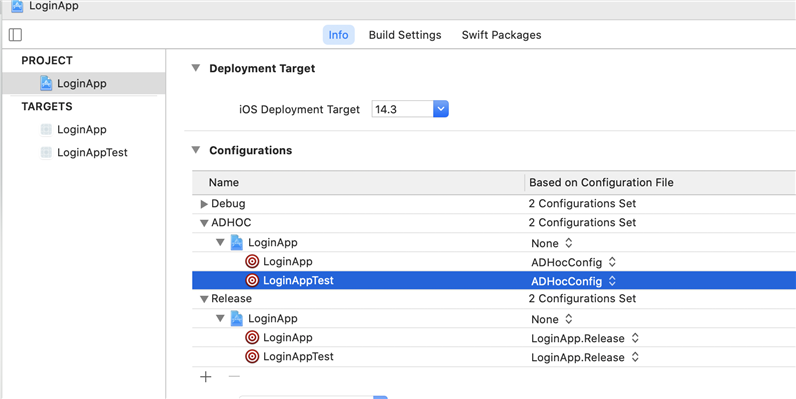Click the LoginApp project icon in sidebar
The height and width of the screenshot is (399, 796).
tap(46, 83)
